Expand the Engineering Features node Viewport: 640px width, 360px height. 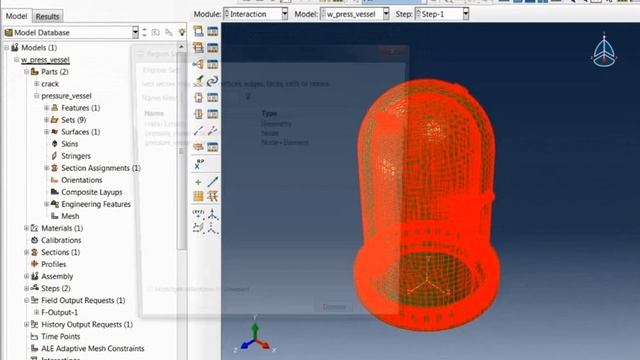tap(47, 204)
